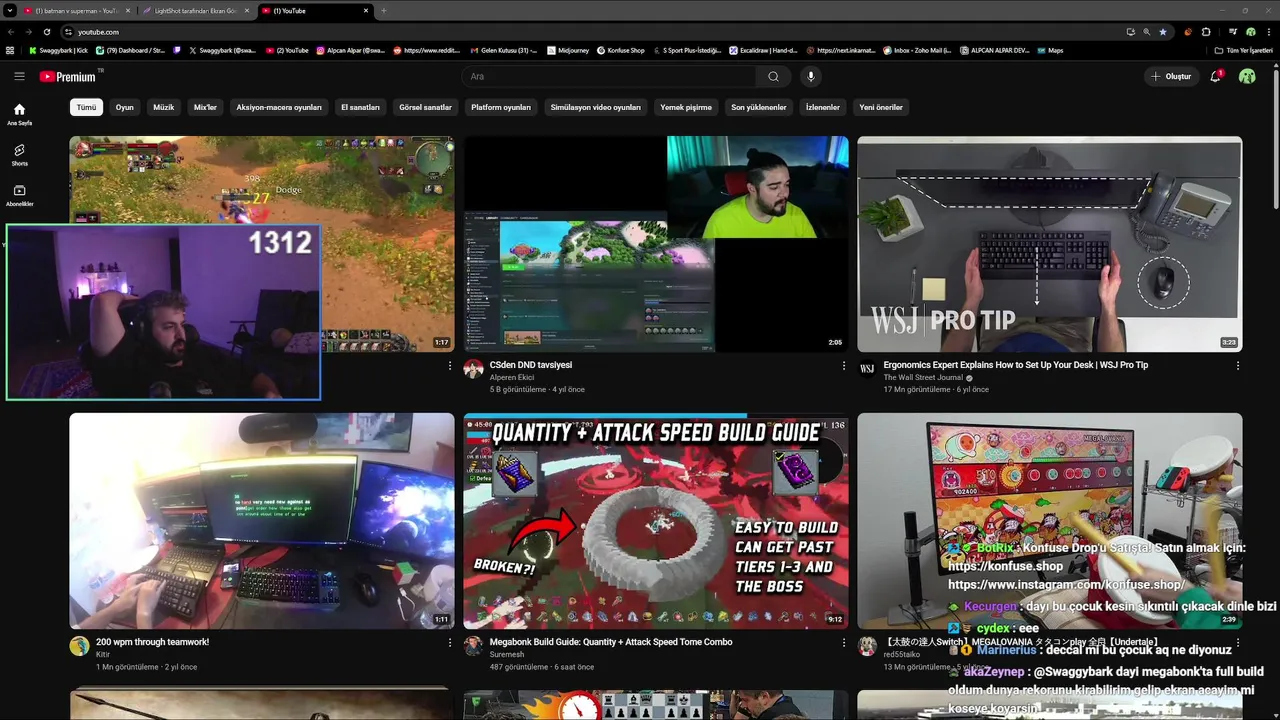Viewport: 1280px width, 720px height.
Task: Start voice search with microphone icon
Action: click(x=811, y=76)
